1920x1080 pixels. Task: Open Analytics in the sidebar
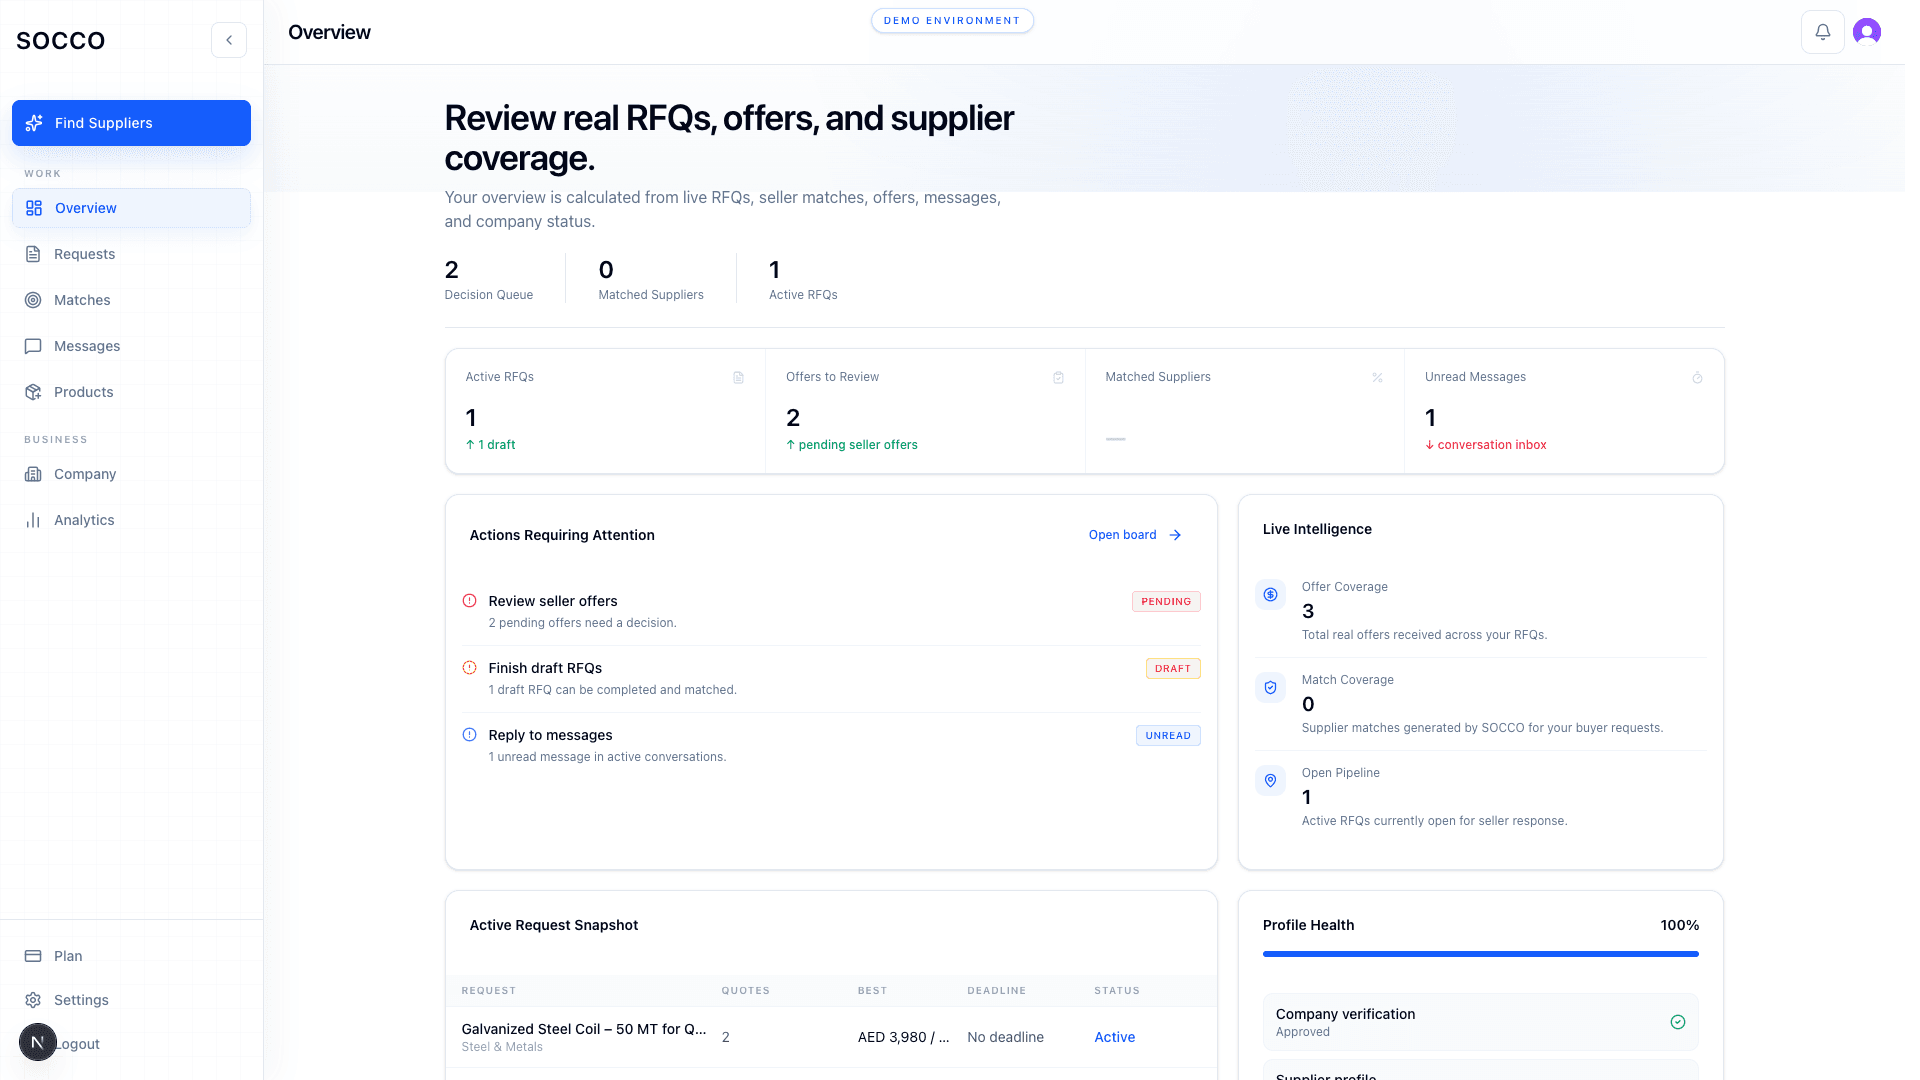(131, 520)
